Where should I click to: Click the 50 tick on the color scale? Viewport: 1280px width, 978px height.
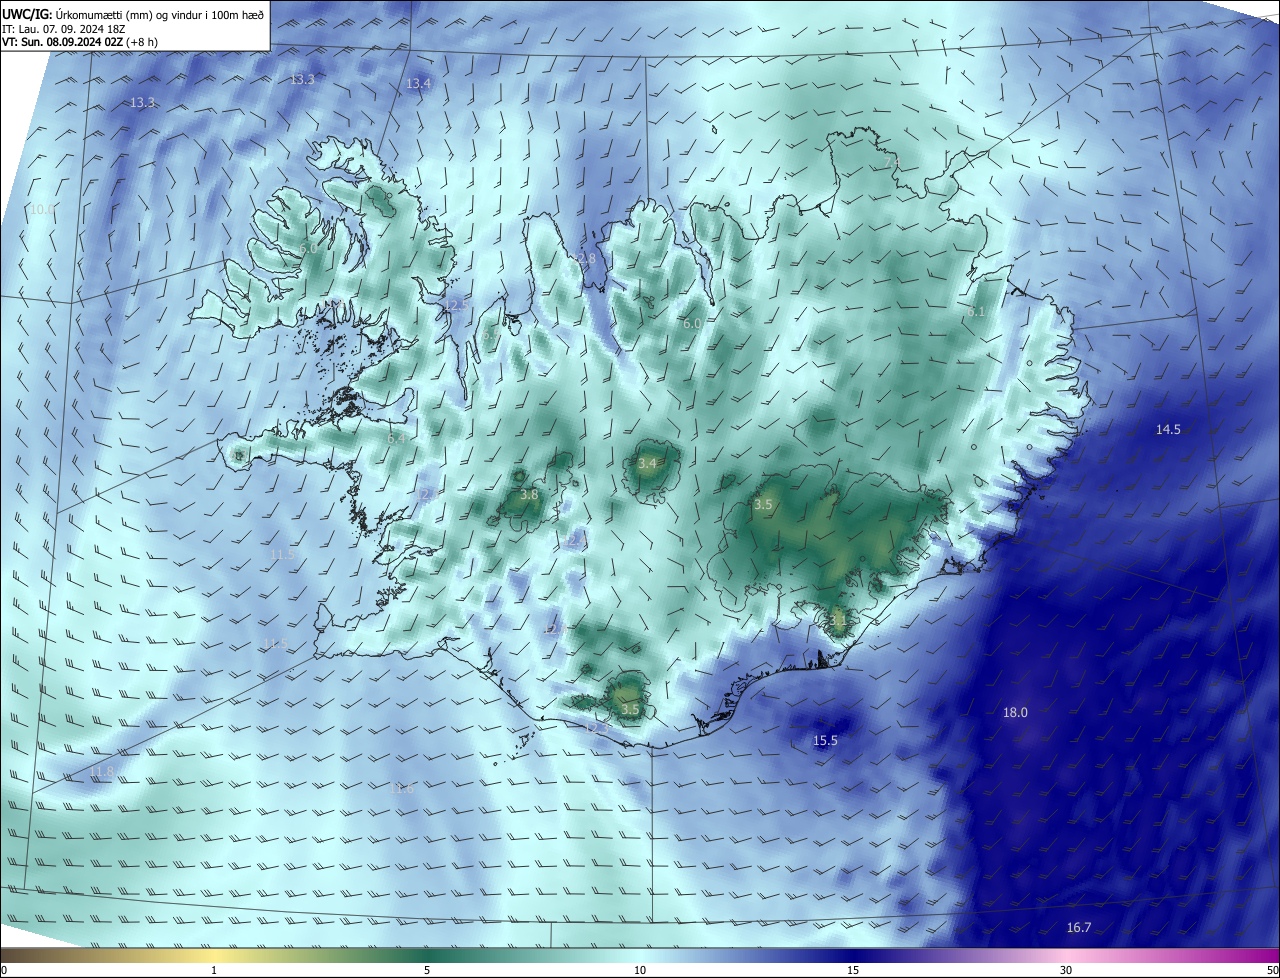pos(1273,970)
